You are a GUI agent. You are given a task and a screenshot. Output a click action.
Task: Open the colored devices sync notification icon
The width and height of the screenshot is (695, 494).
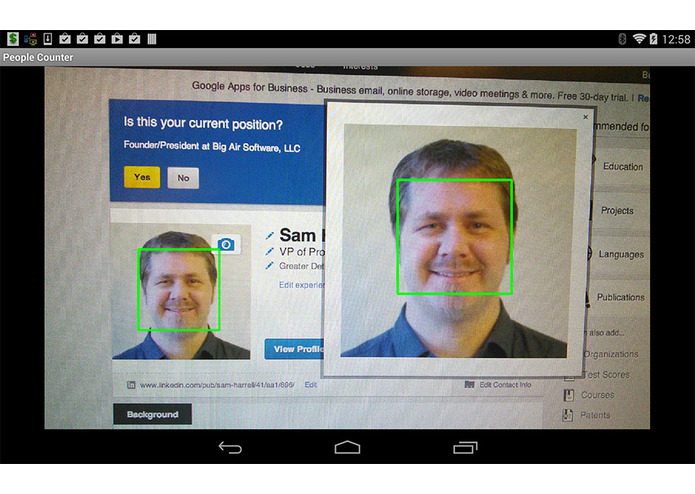point(31,39)
